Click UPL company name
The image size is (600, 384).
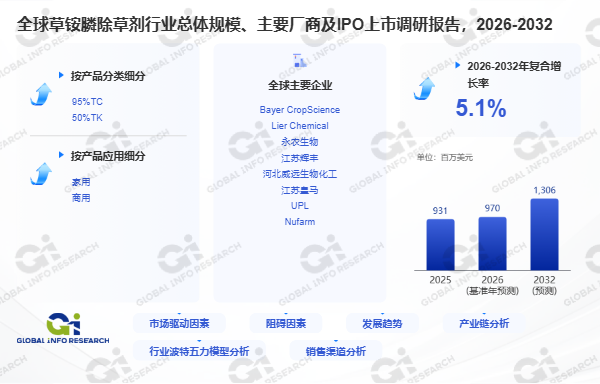click(300, 206)
